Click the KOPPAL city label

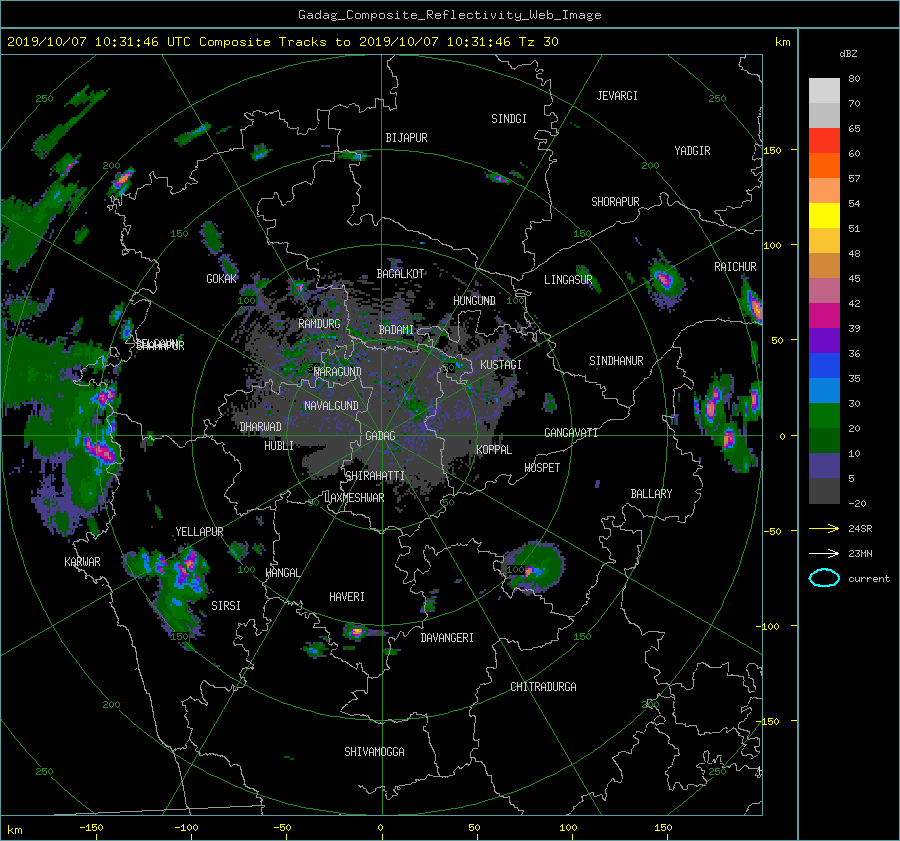coord(494,449)
